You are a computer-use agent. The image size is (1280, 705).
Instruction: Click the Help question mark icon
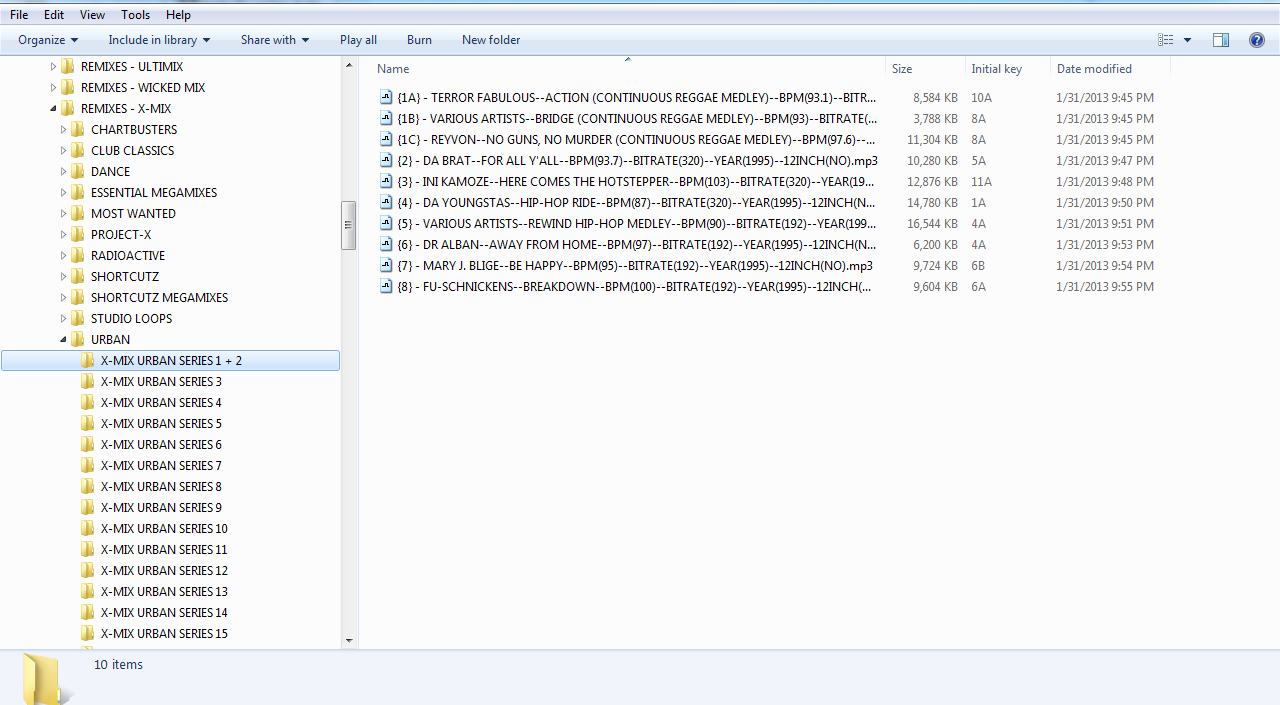(x=1257, y=40)
